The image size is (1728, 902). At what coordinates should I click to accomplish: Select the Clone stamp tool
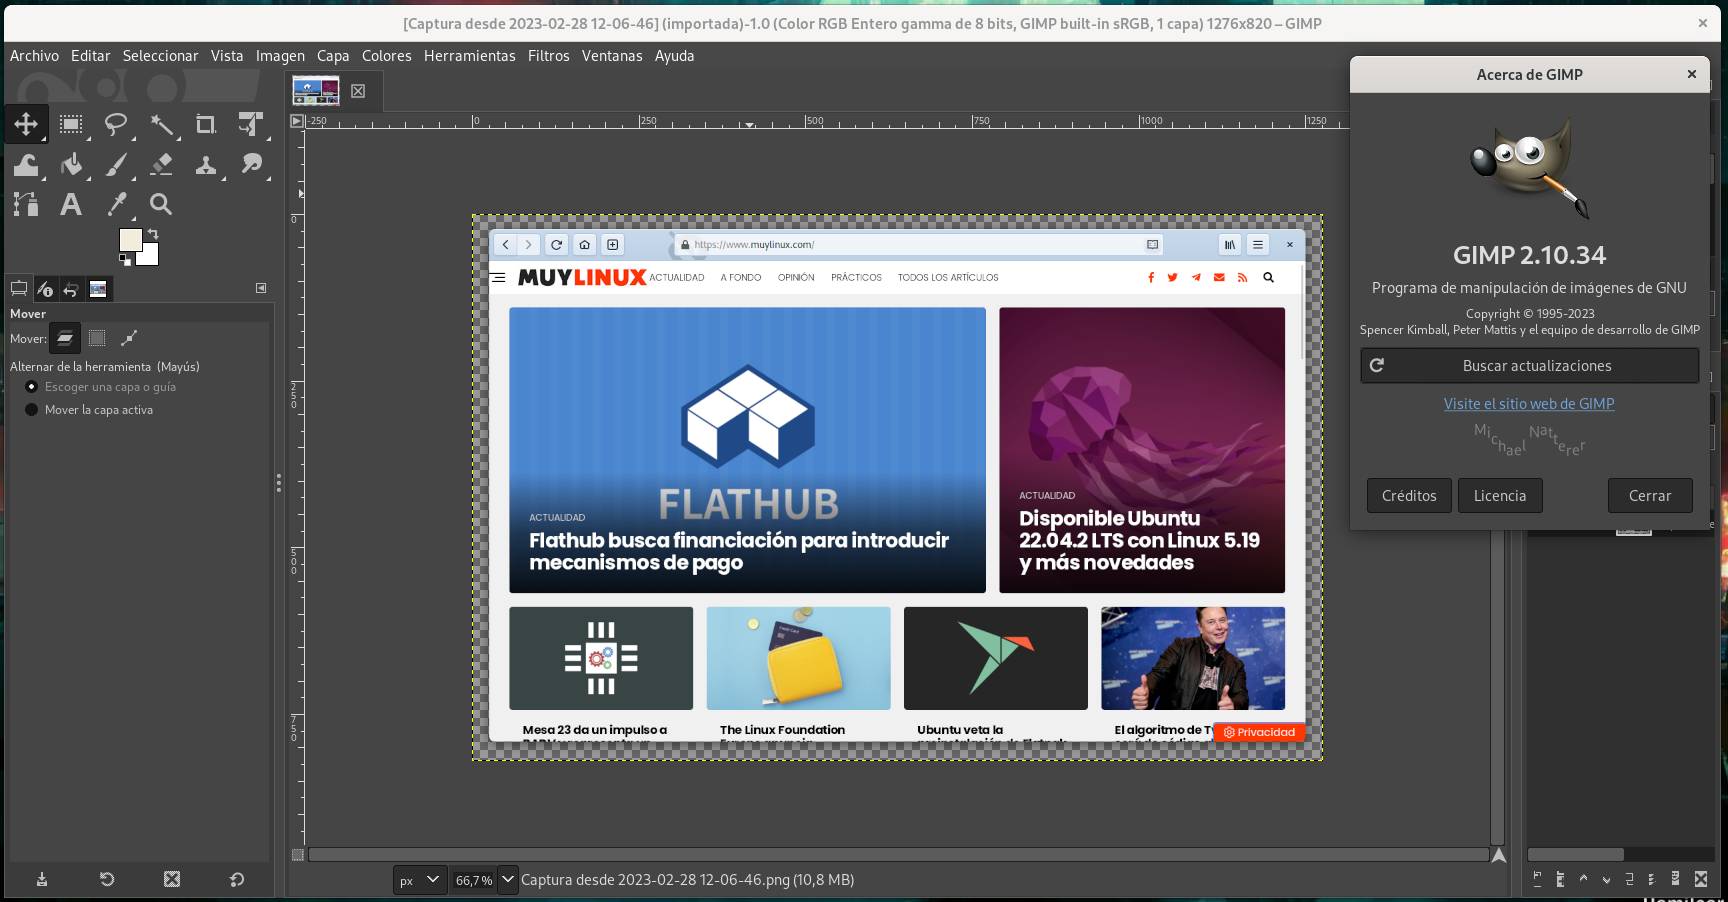click(x=206, y=165)
